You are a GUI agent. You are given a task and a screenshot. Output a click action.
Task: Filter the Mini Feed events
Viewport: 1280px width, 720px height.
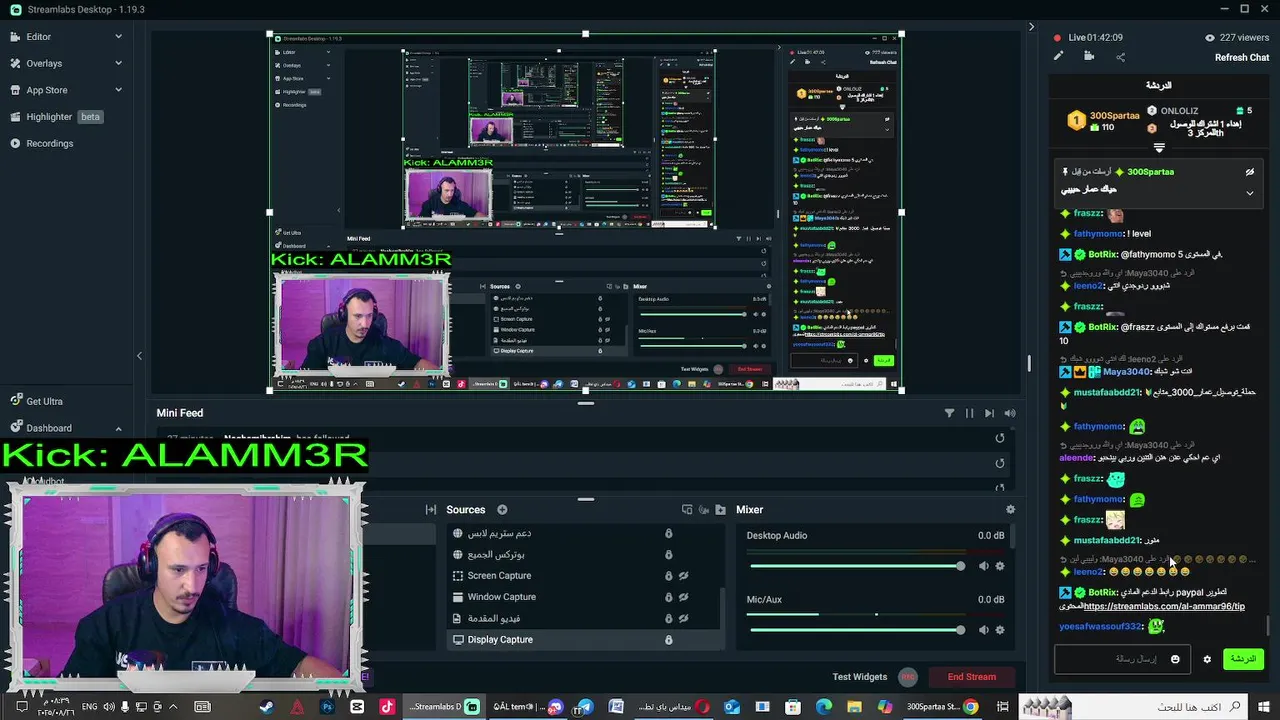click(x=949, y=413)
